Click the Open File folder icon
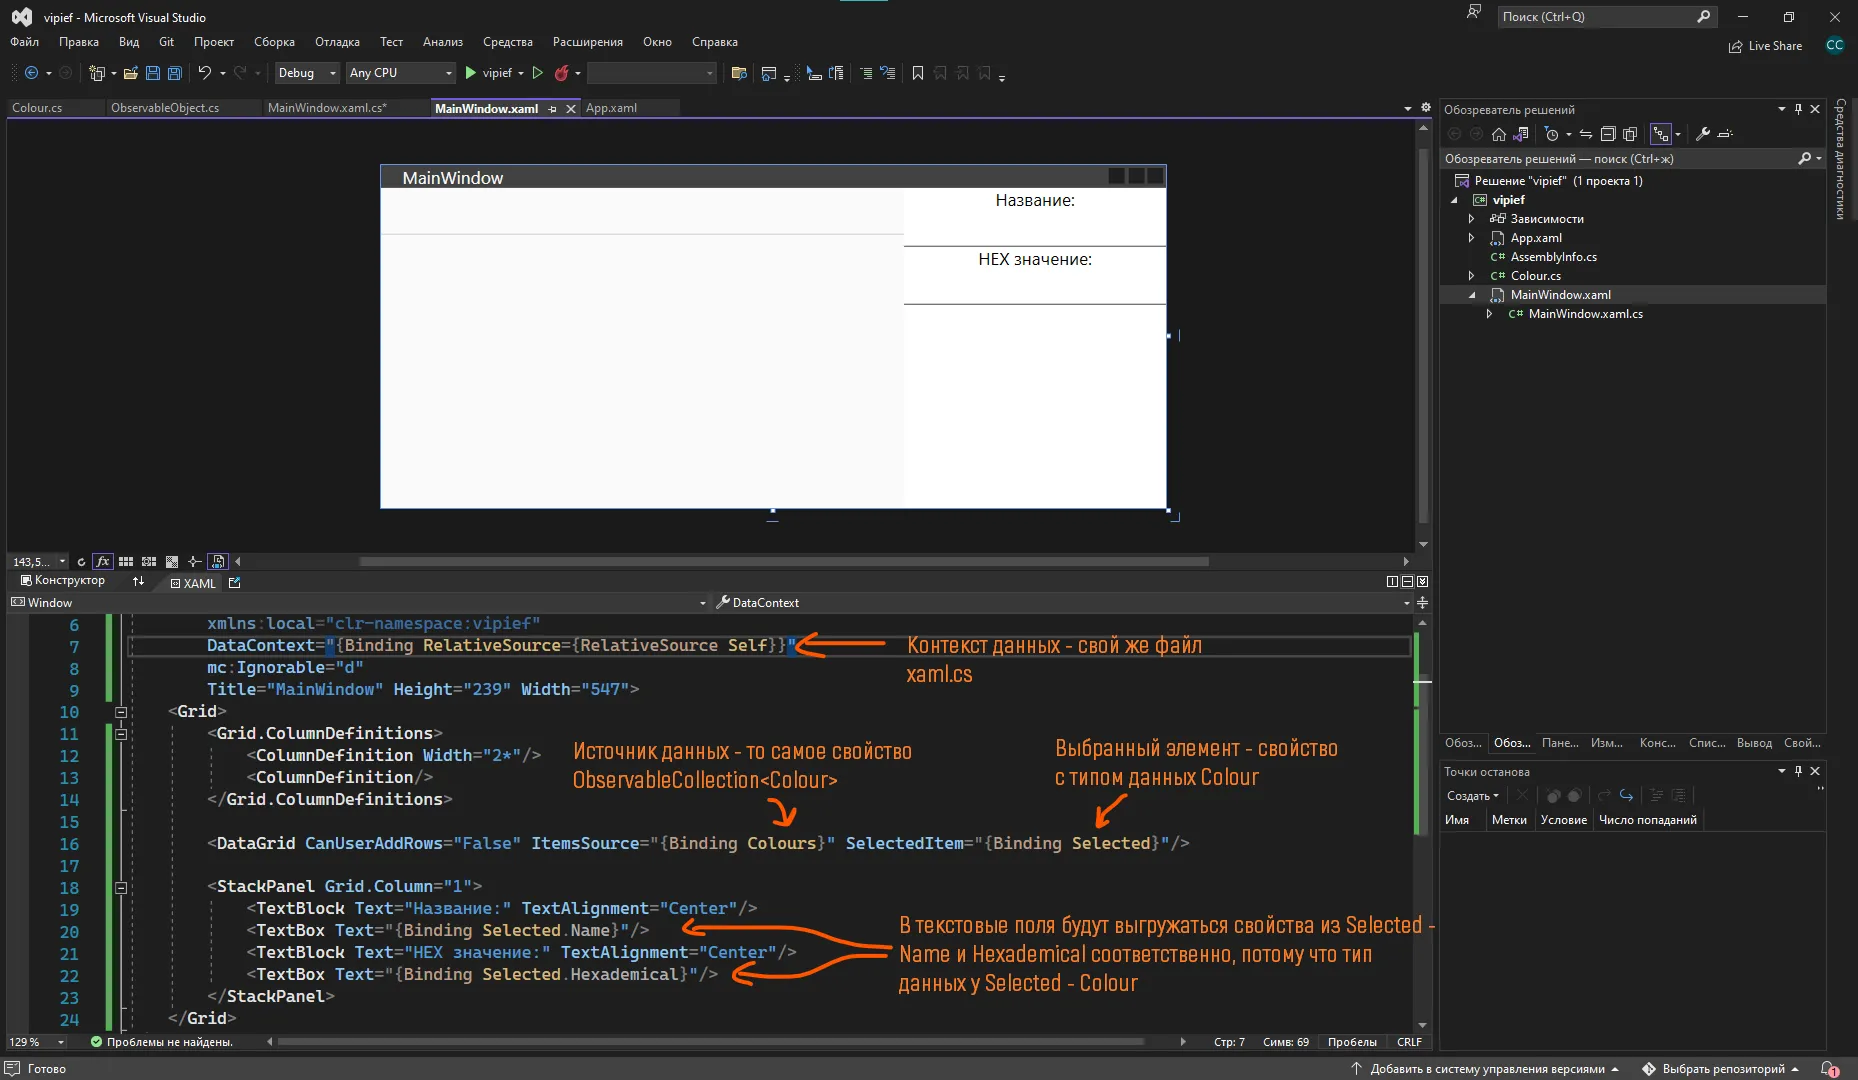Viewport: 1858px width, 1080px height. click(x=131, y=73)
